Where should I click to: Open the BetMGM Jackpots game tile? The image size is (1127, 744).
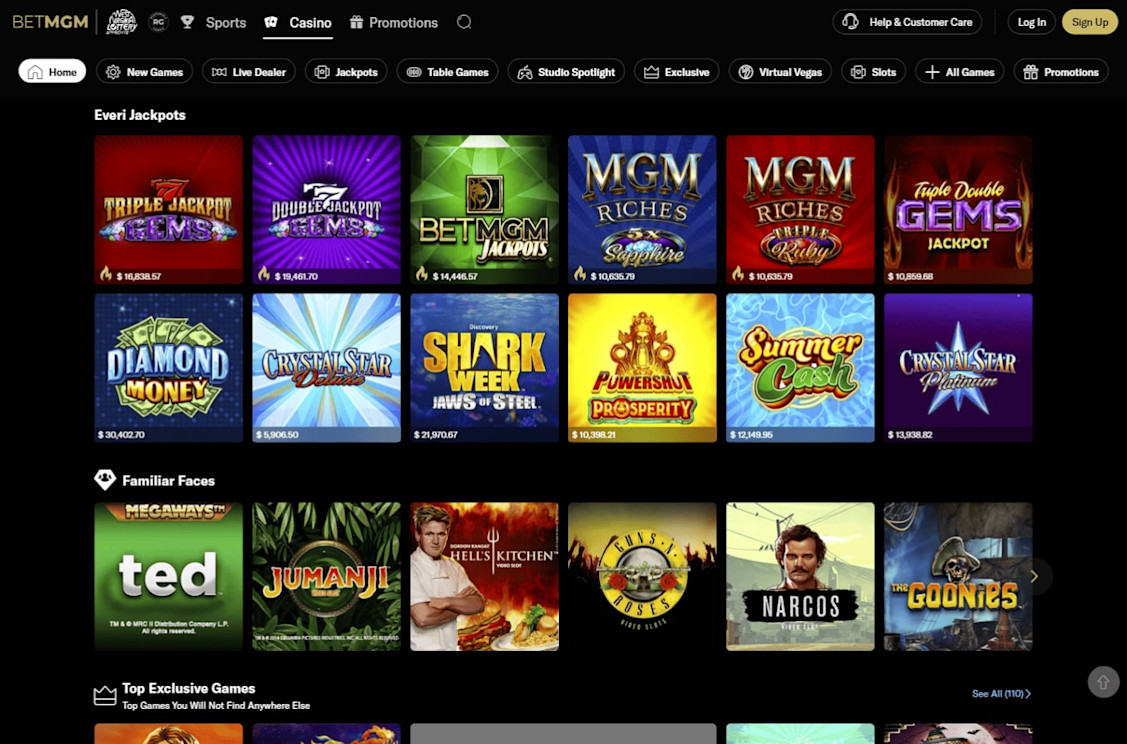point(484,209)
